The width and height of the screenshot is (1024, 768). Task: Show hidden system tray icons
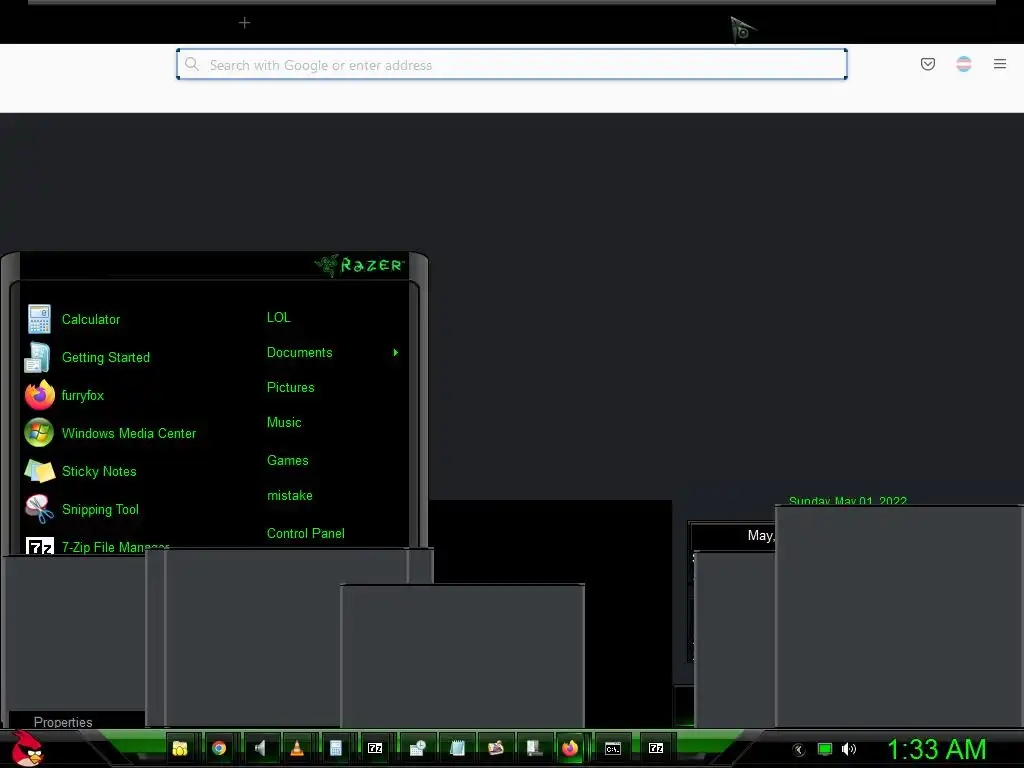point(798,750)
